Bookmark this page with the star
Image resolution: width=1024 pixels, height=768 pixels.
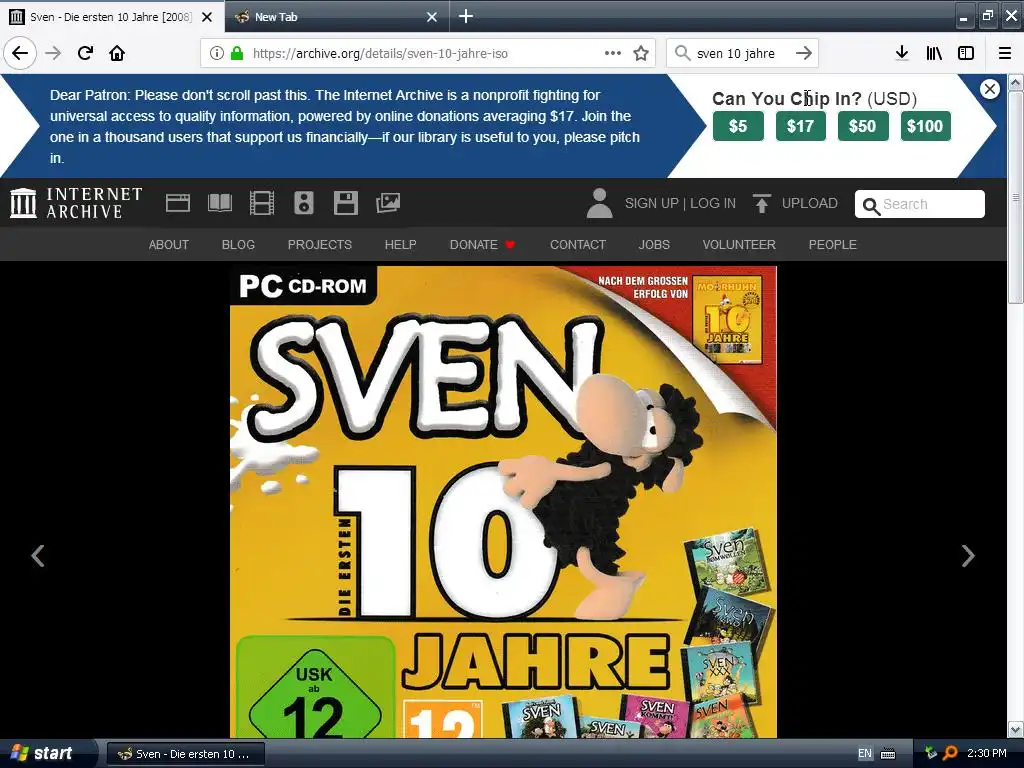coord(641,53)
